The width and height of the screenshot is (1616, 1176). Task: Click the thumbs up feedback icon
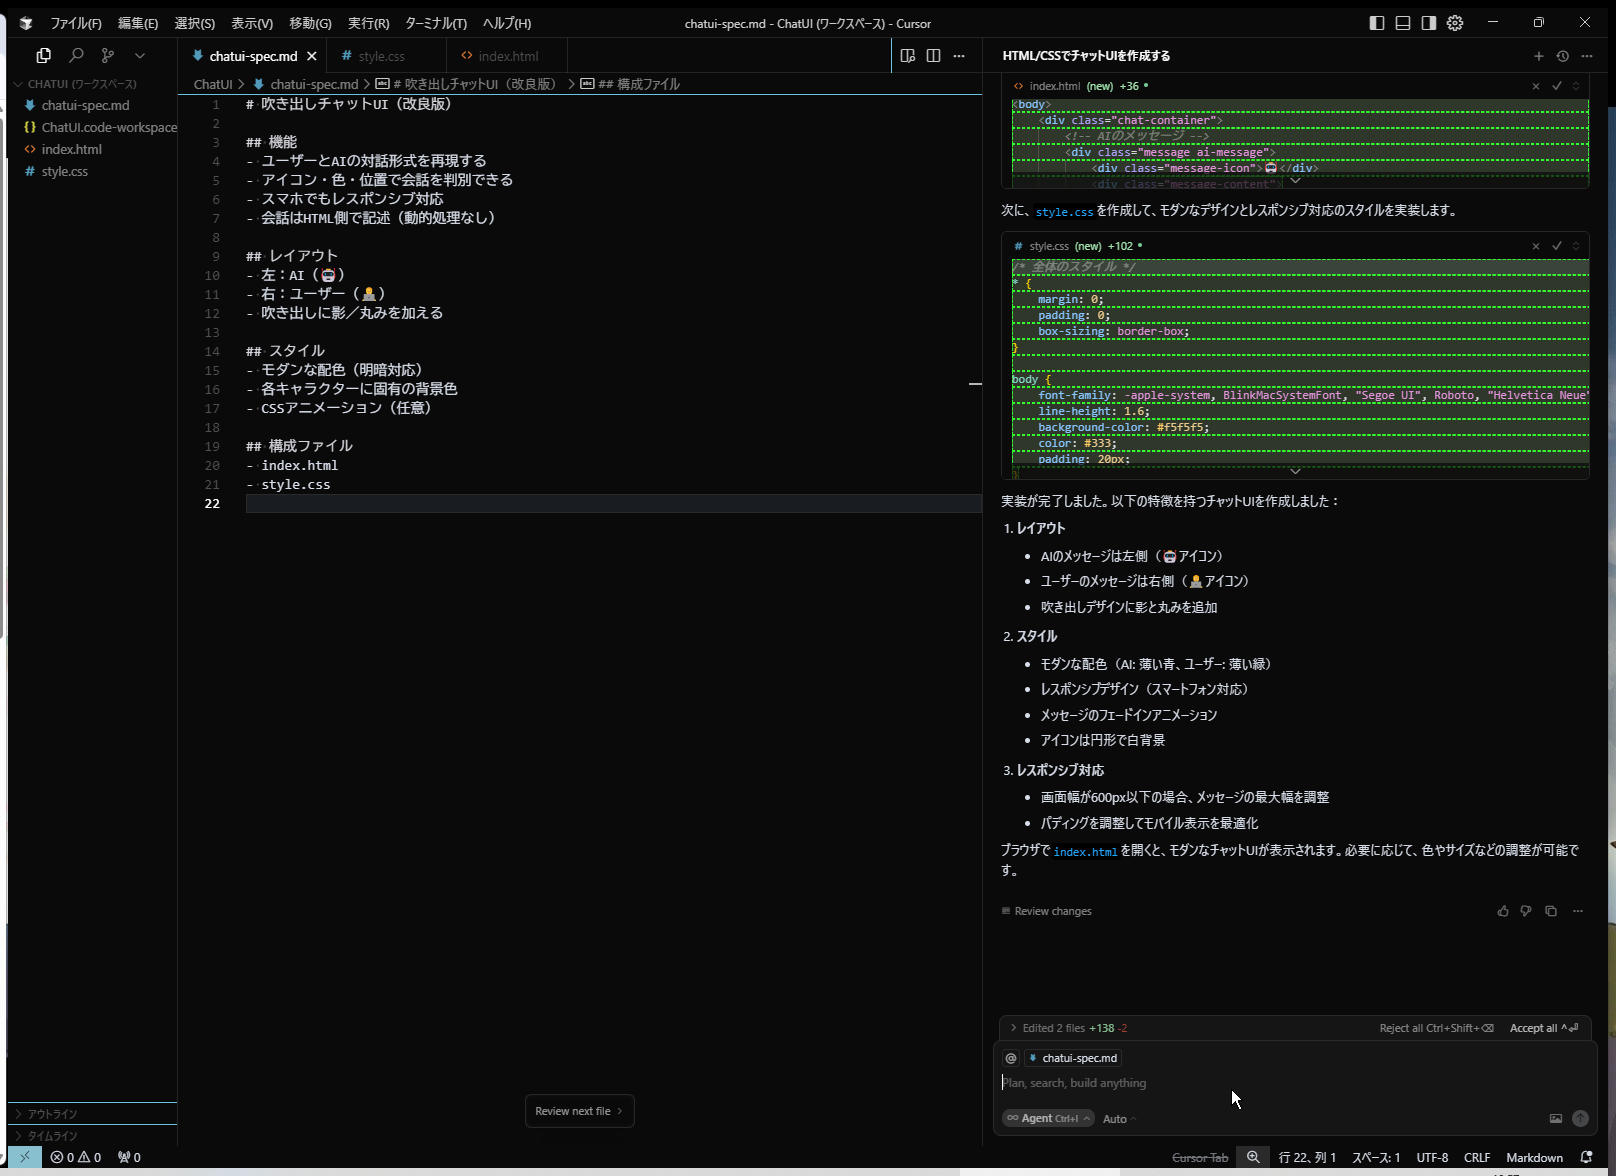[x=1503, y=911]
